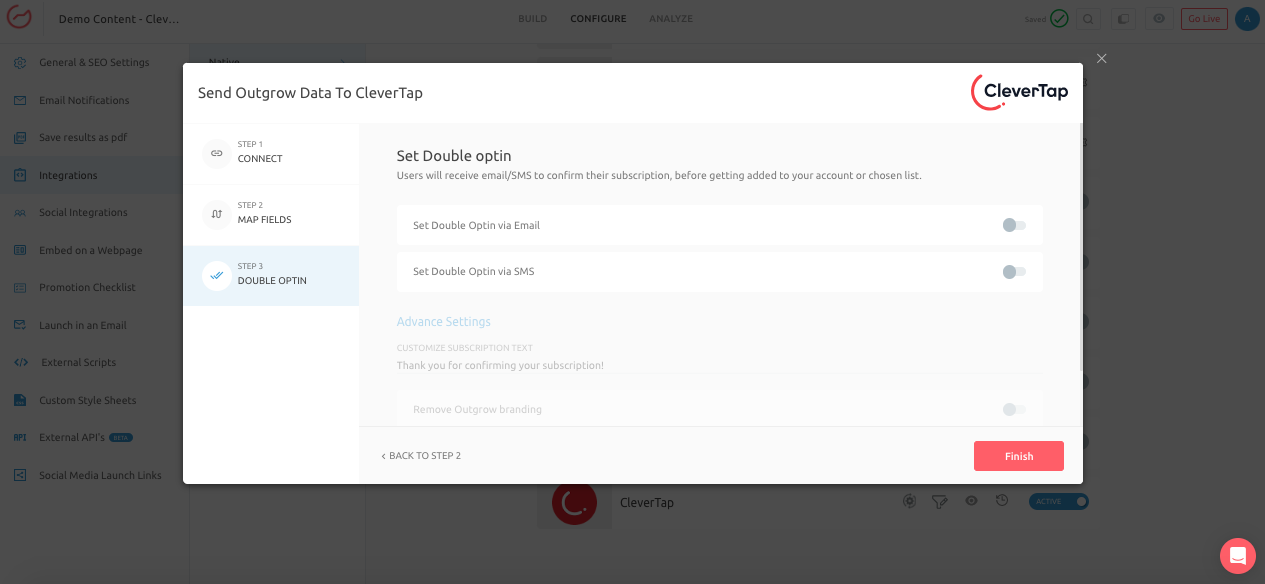The height and width of the screenshot is (584, 1265).
Task: Click CleverTap row settings gear icon
Action: (909, 501)
